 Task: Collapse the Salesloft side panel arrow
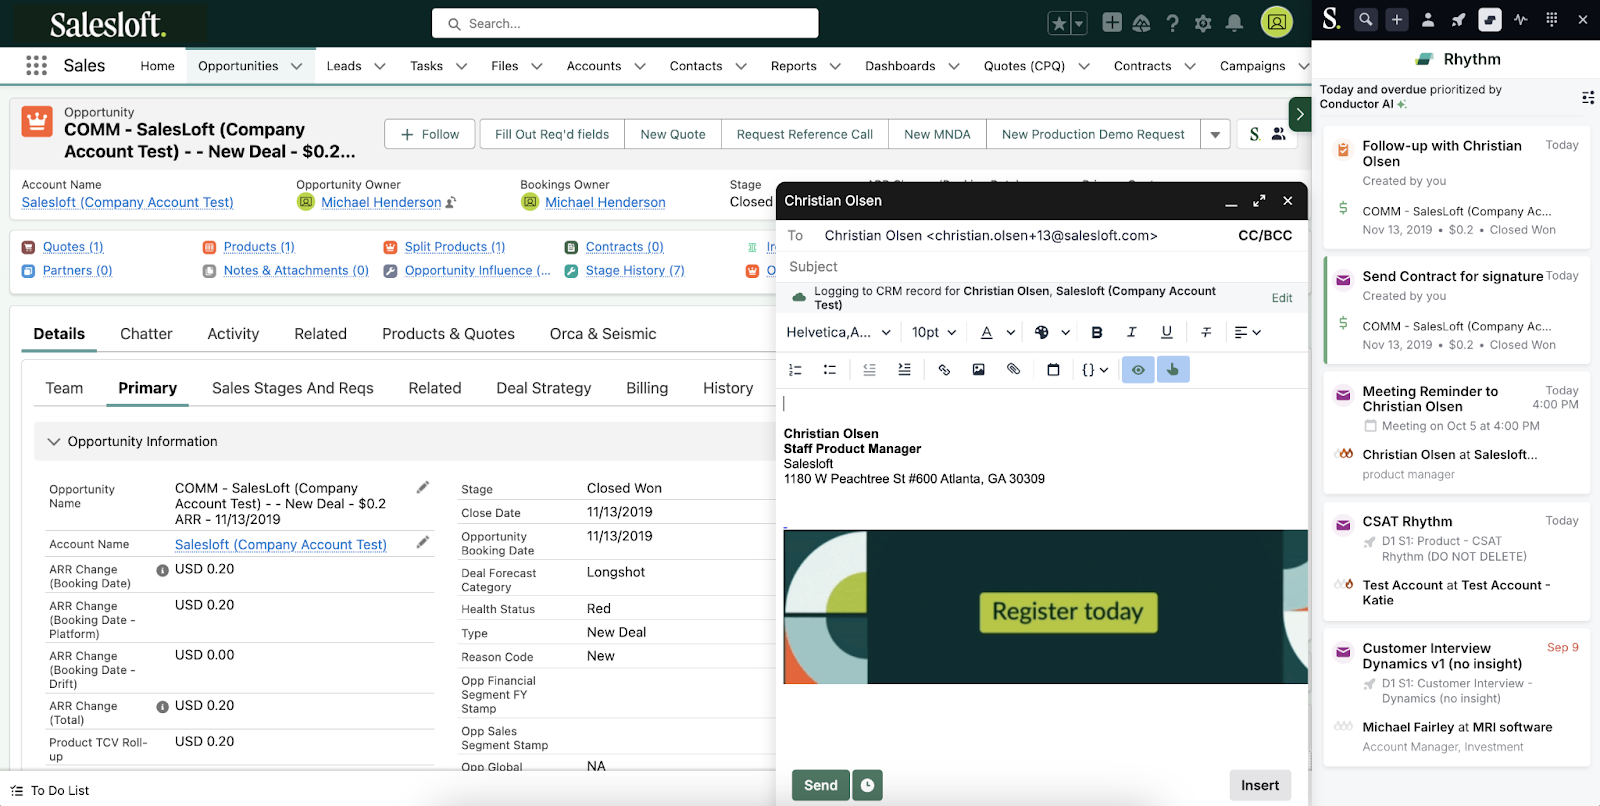click(1299, 114)
